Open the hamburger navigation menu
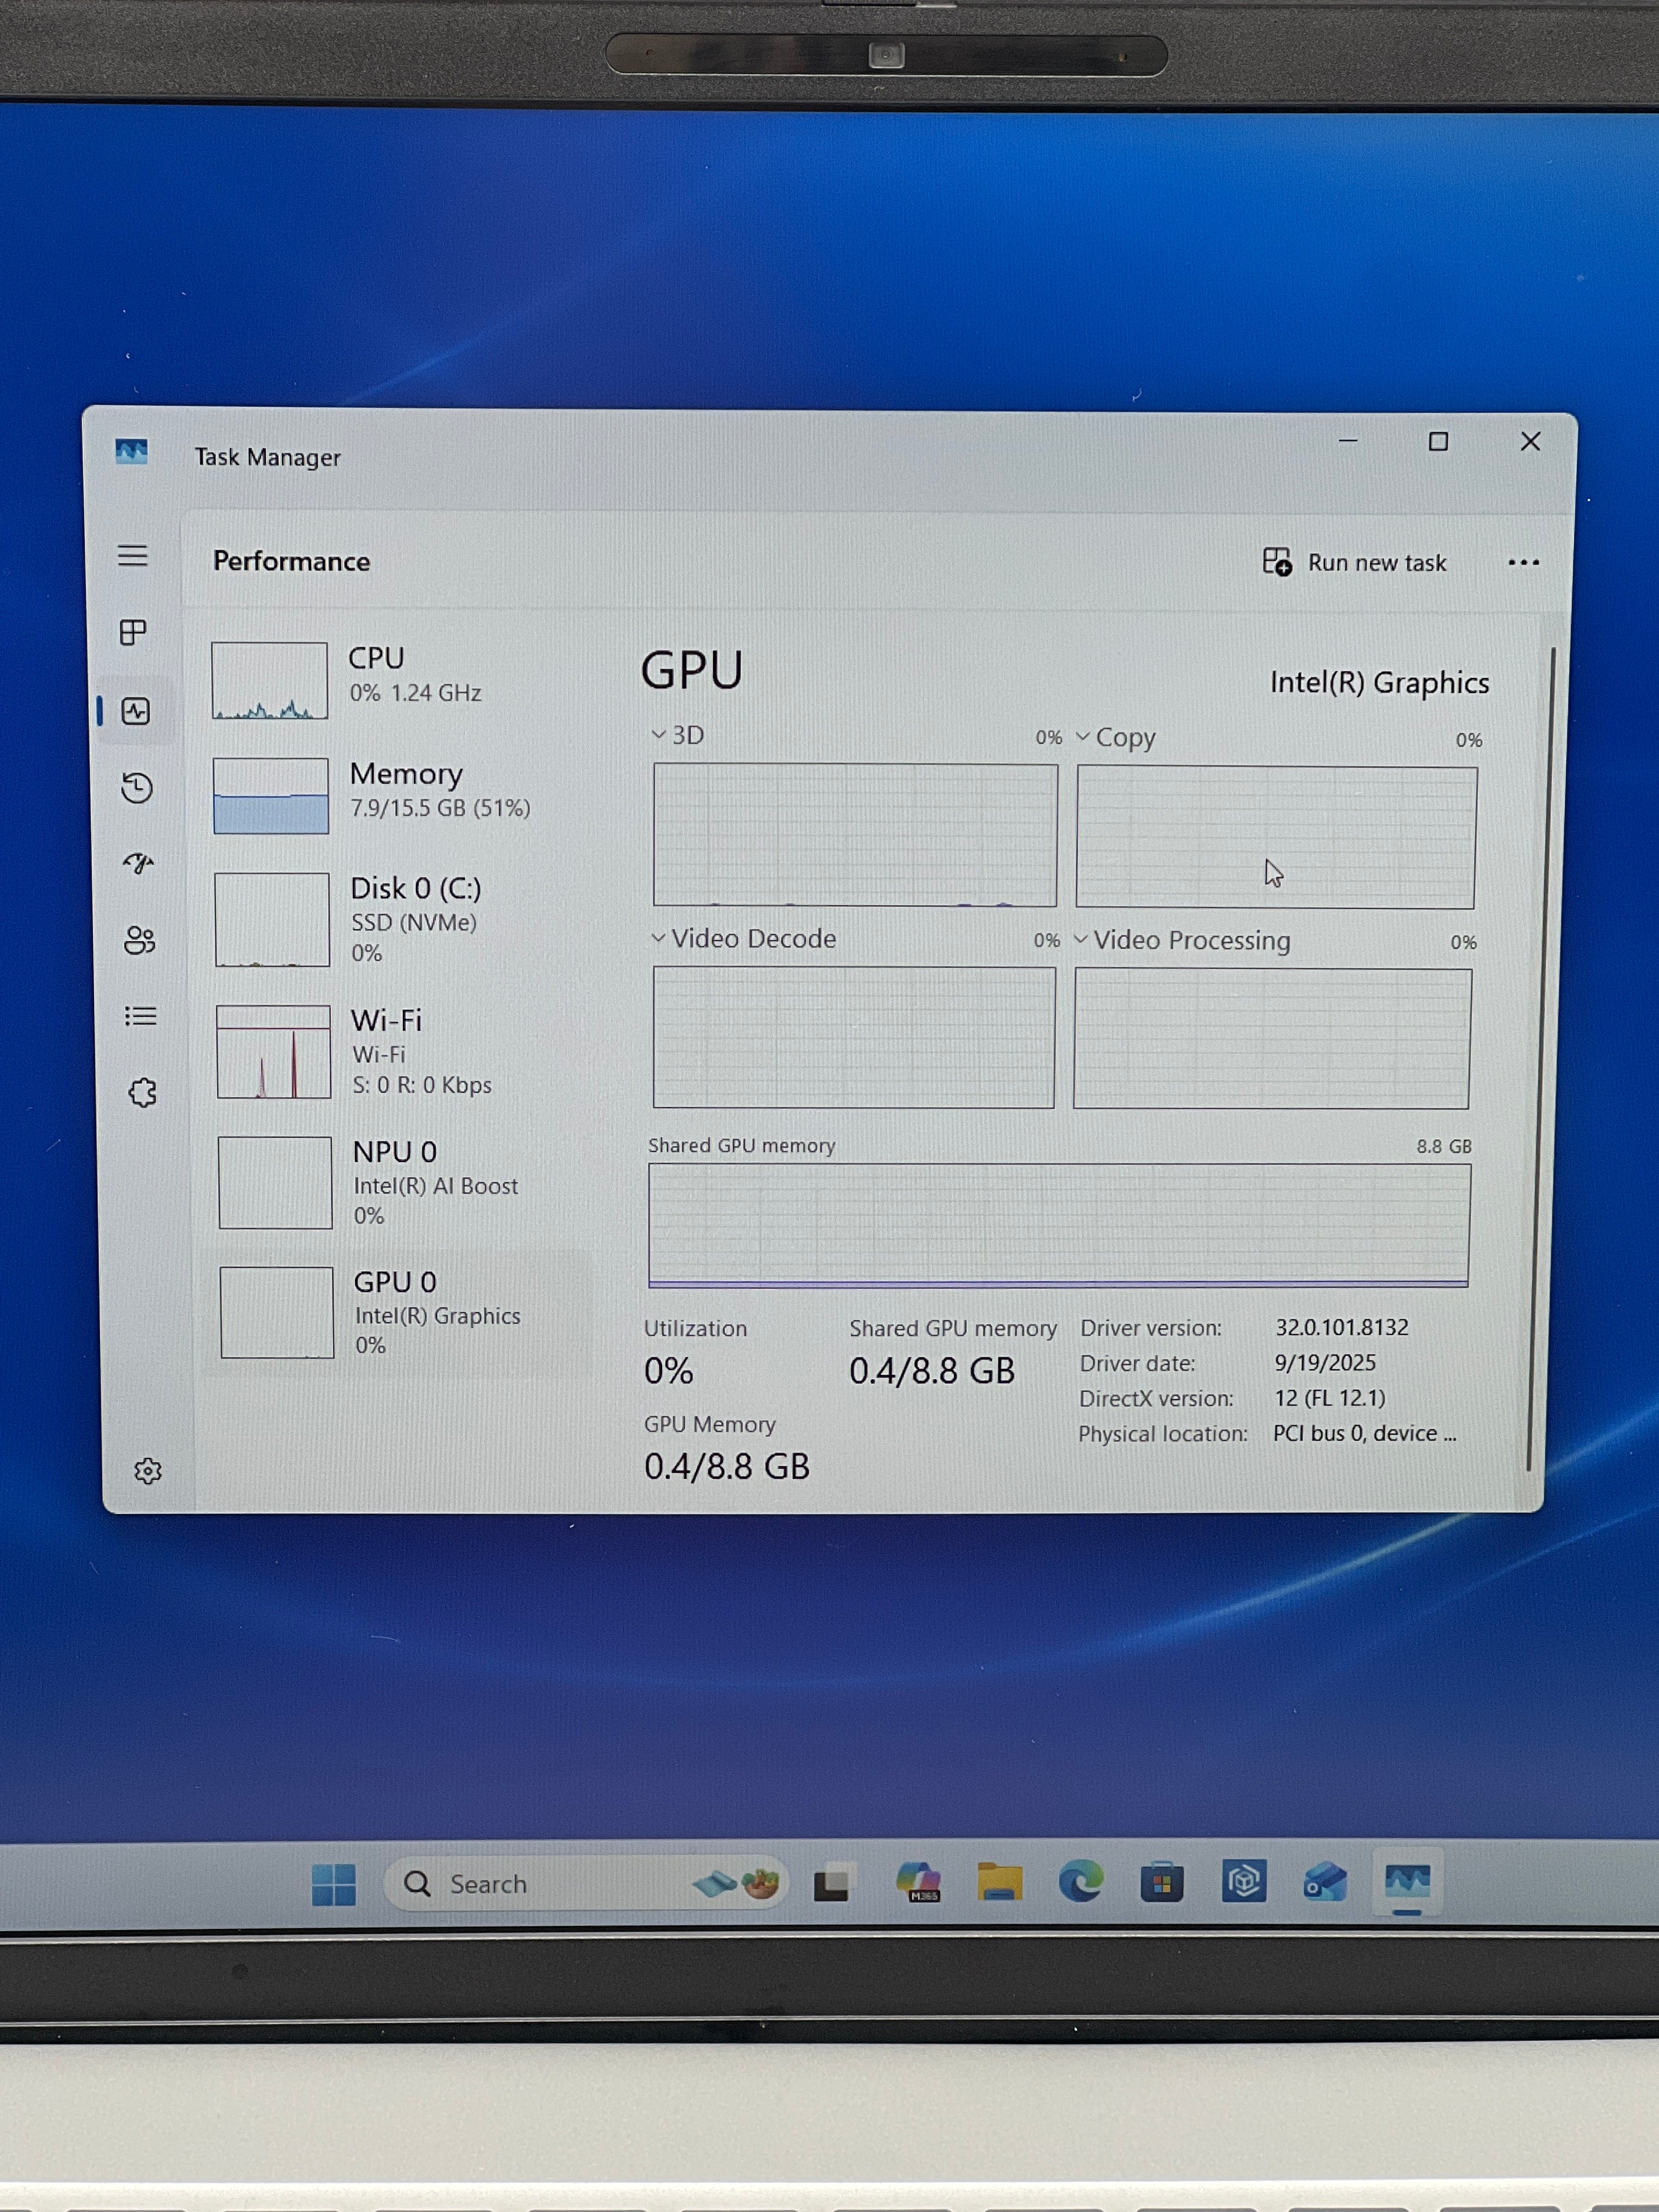The height and width of the screenshot is (2212, 1659). (x=133, y=556)
